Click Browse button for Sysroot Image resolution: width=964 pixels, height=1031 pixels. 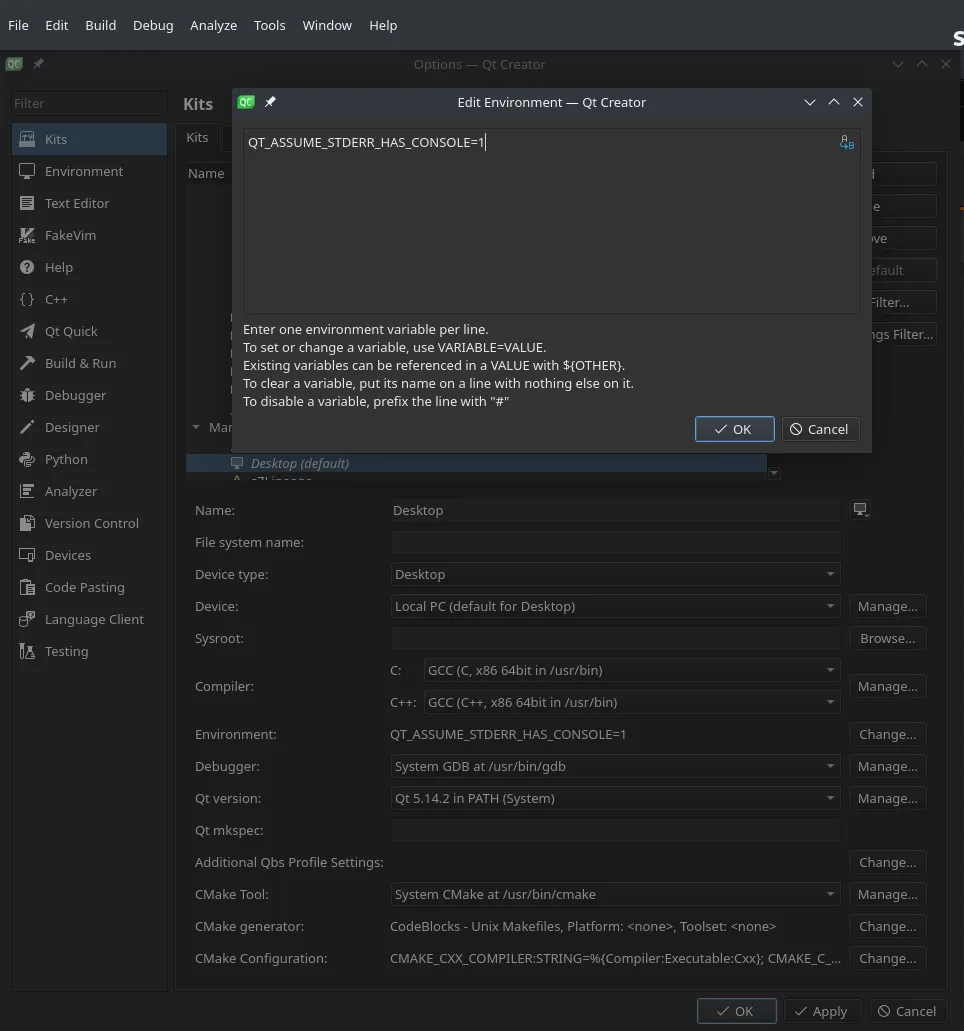tap(888, 638)
